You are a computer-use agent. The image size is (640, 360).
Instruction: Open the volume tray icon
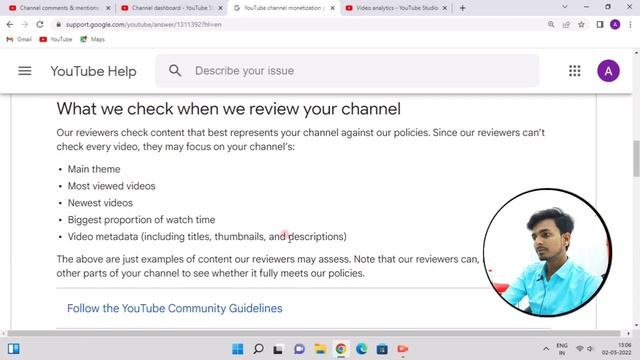pyautogui.click(x=590, y=349)
